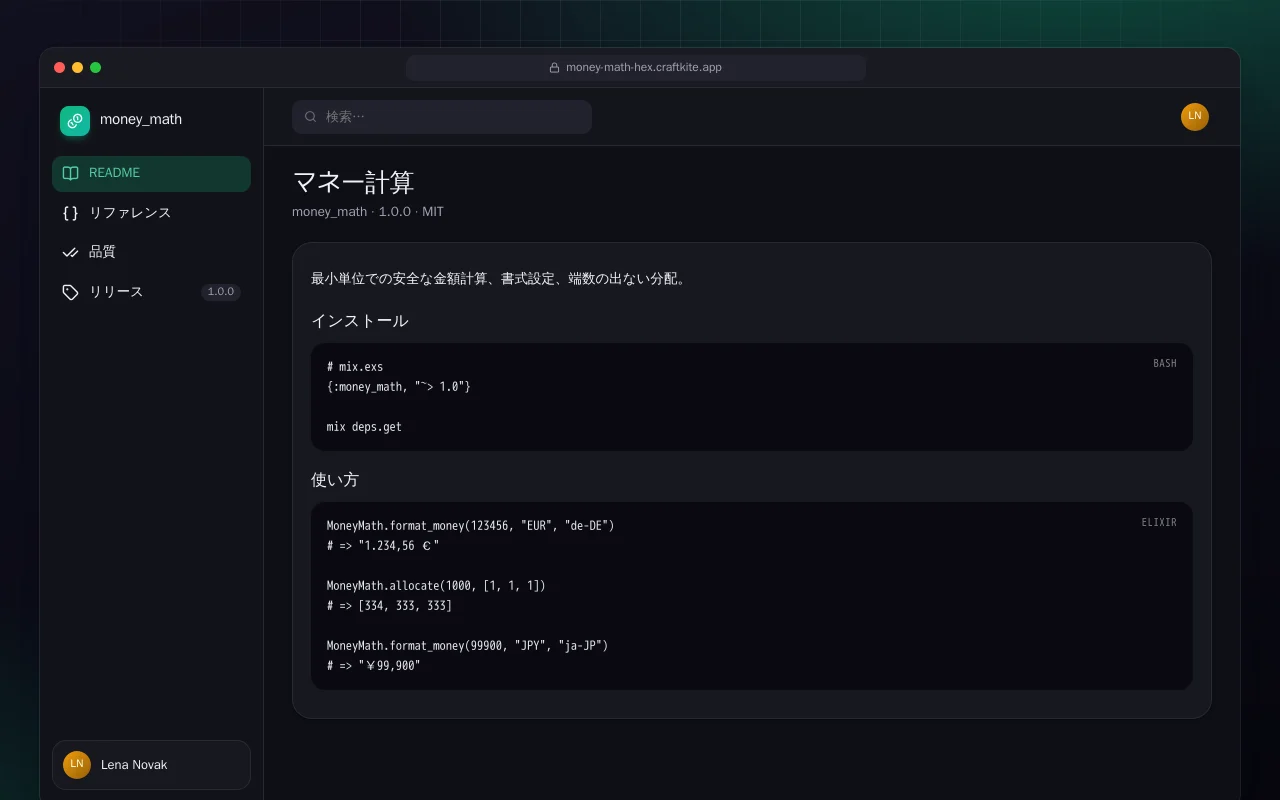The image size is (1280, 800).
Task: Click the money-math-hex.craftkite.app address bar
Action: click(x=636, y=68)
